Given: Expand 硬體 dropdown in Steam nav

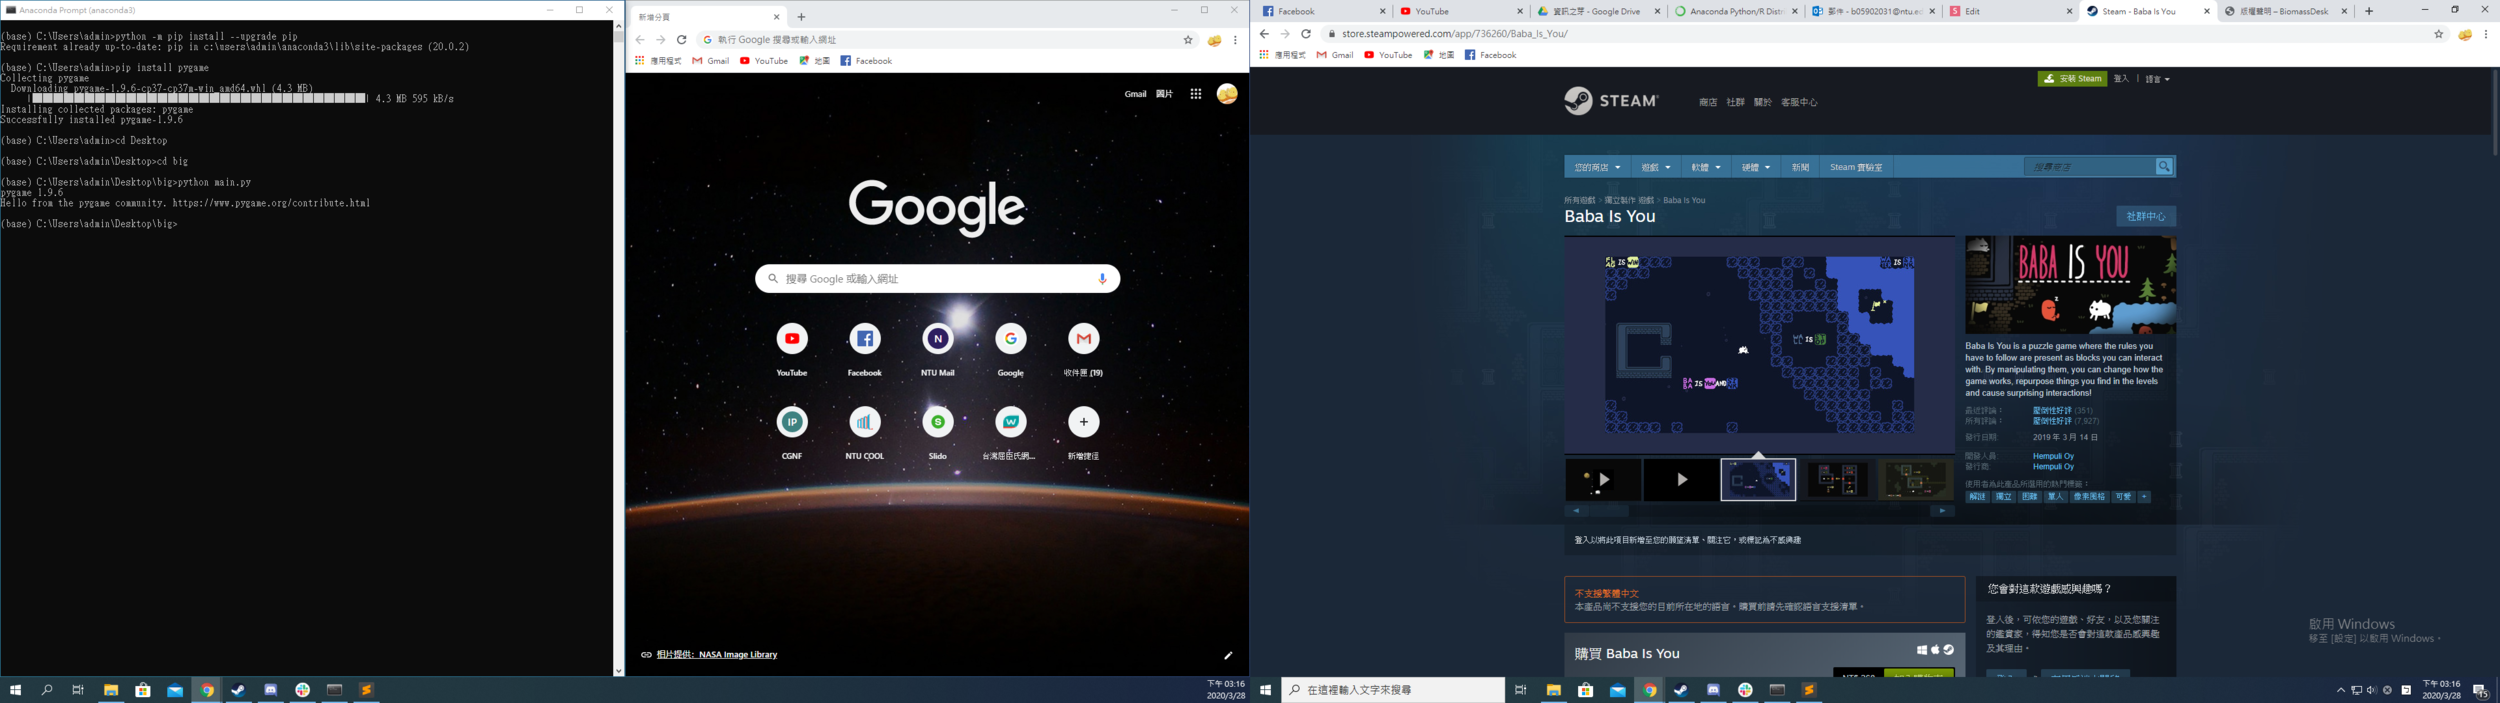Looking at the screenshot, I should pyautogui.click(x=1756, y=167).
